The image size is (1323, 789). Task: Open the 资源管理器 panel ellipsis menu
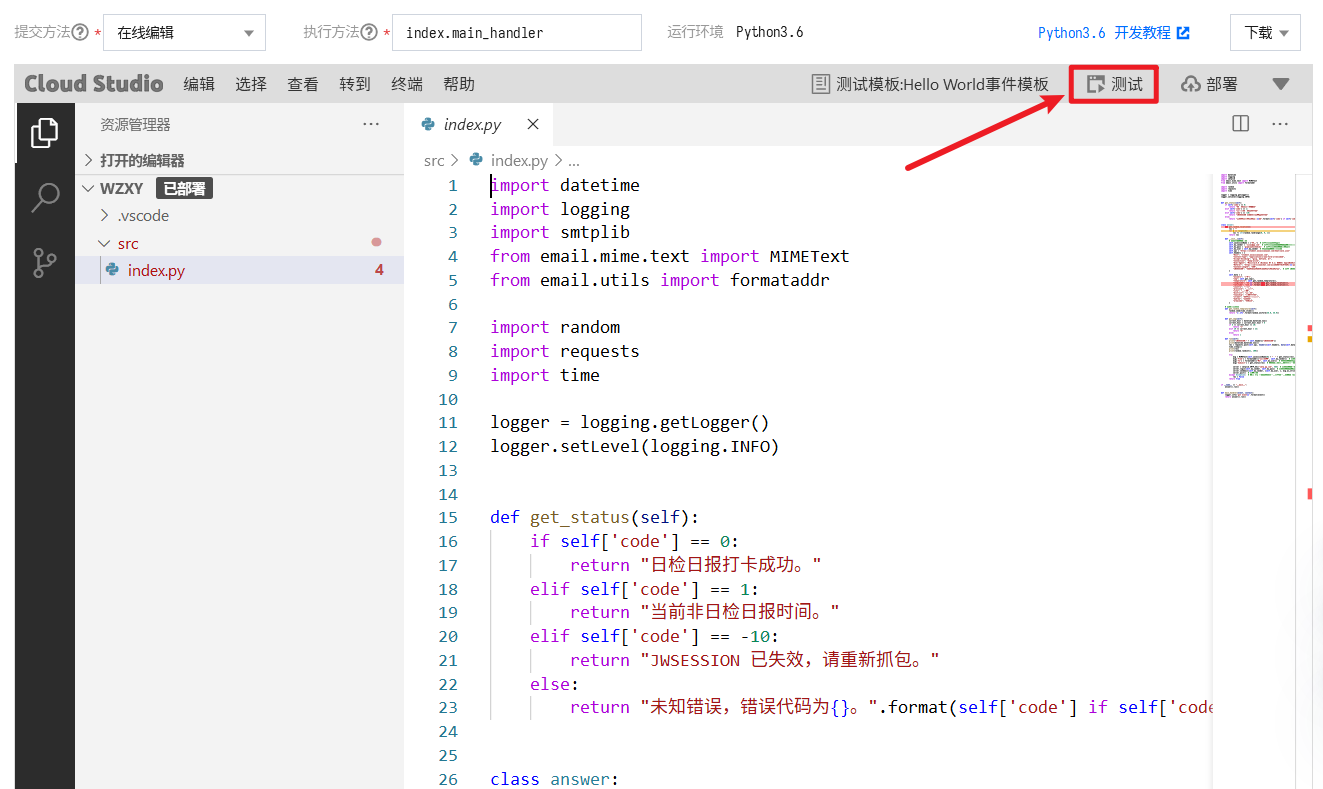pos(371,124)
